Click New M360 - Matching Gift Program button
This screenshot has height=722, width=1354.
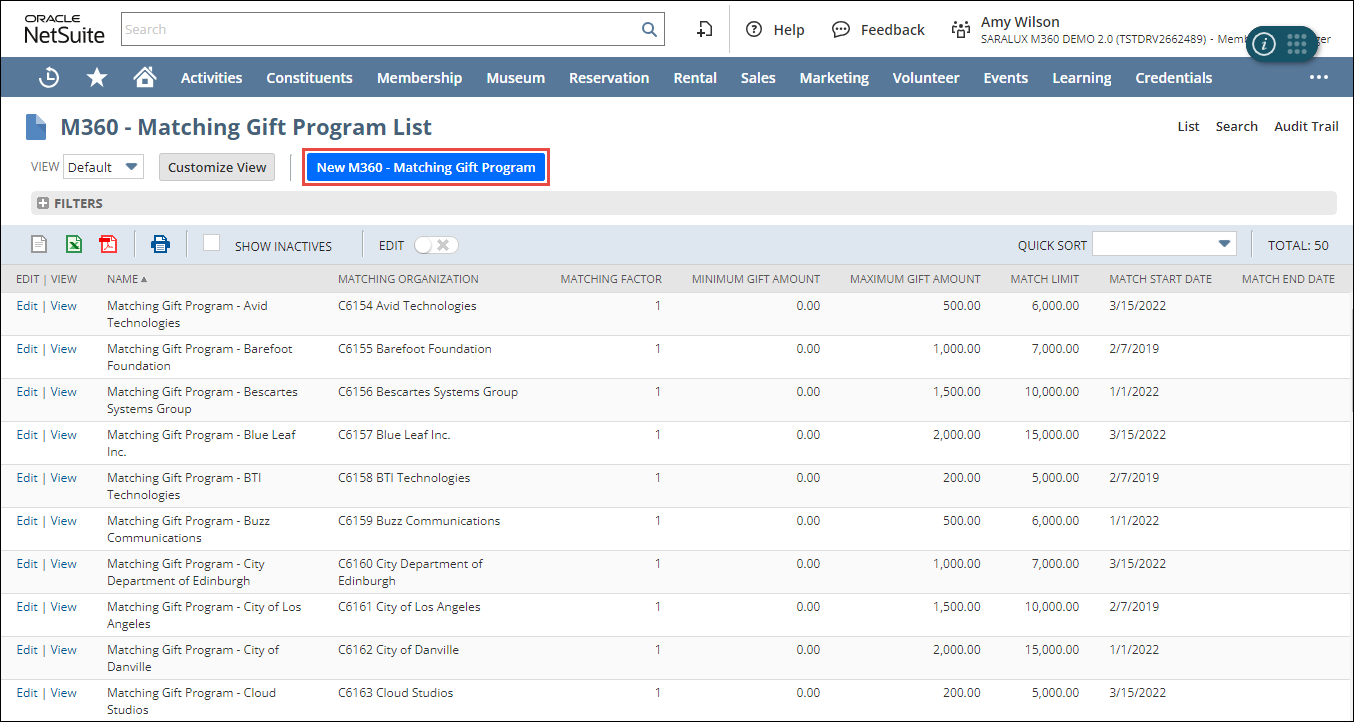click(426, 167)
